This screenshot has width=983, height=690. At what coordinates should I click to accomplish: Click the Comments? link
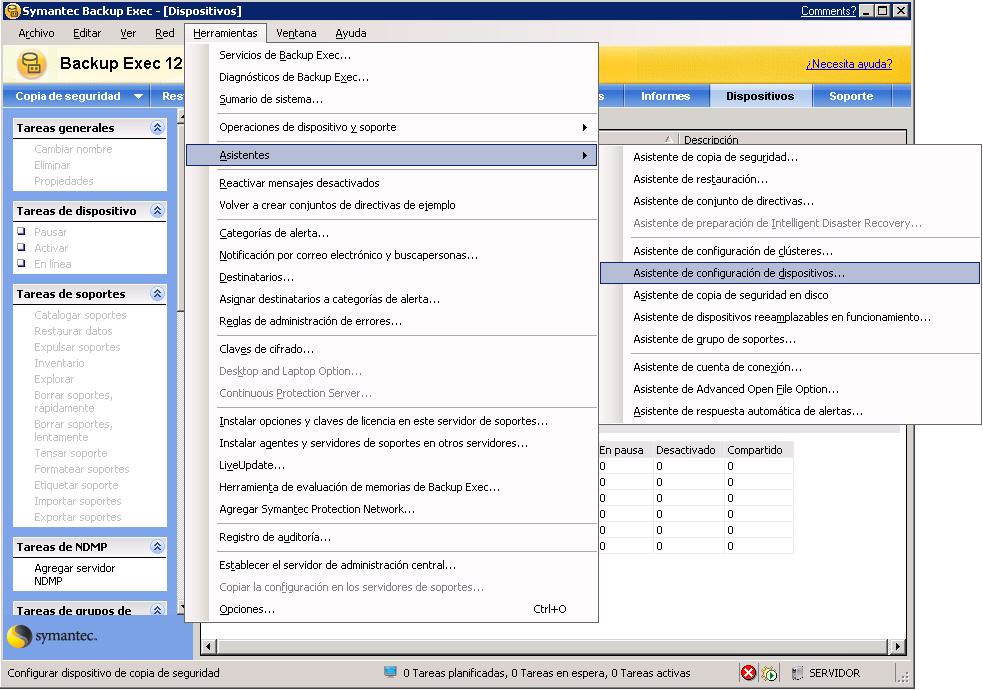pos(828,11)
